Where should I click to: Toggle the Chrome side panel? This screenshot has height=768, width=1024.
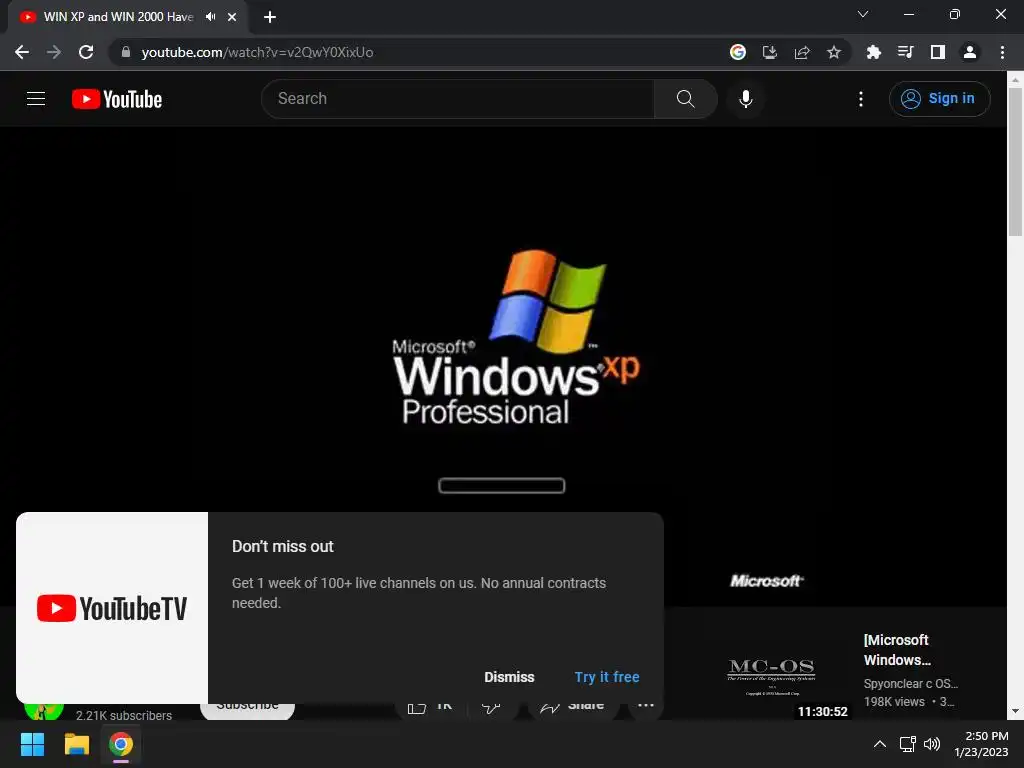(x=938, y=52)
